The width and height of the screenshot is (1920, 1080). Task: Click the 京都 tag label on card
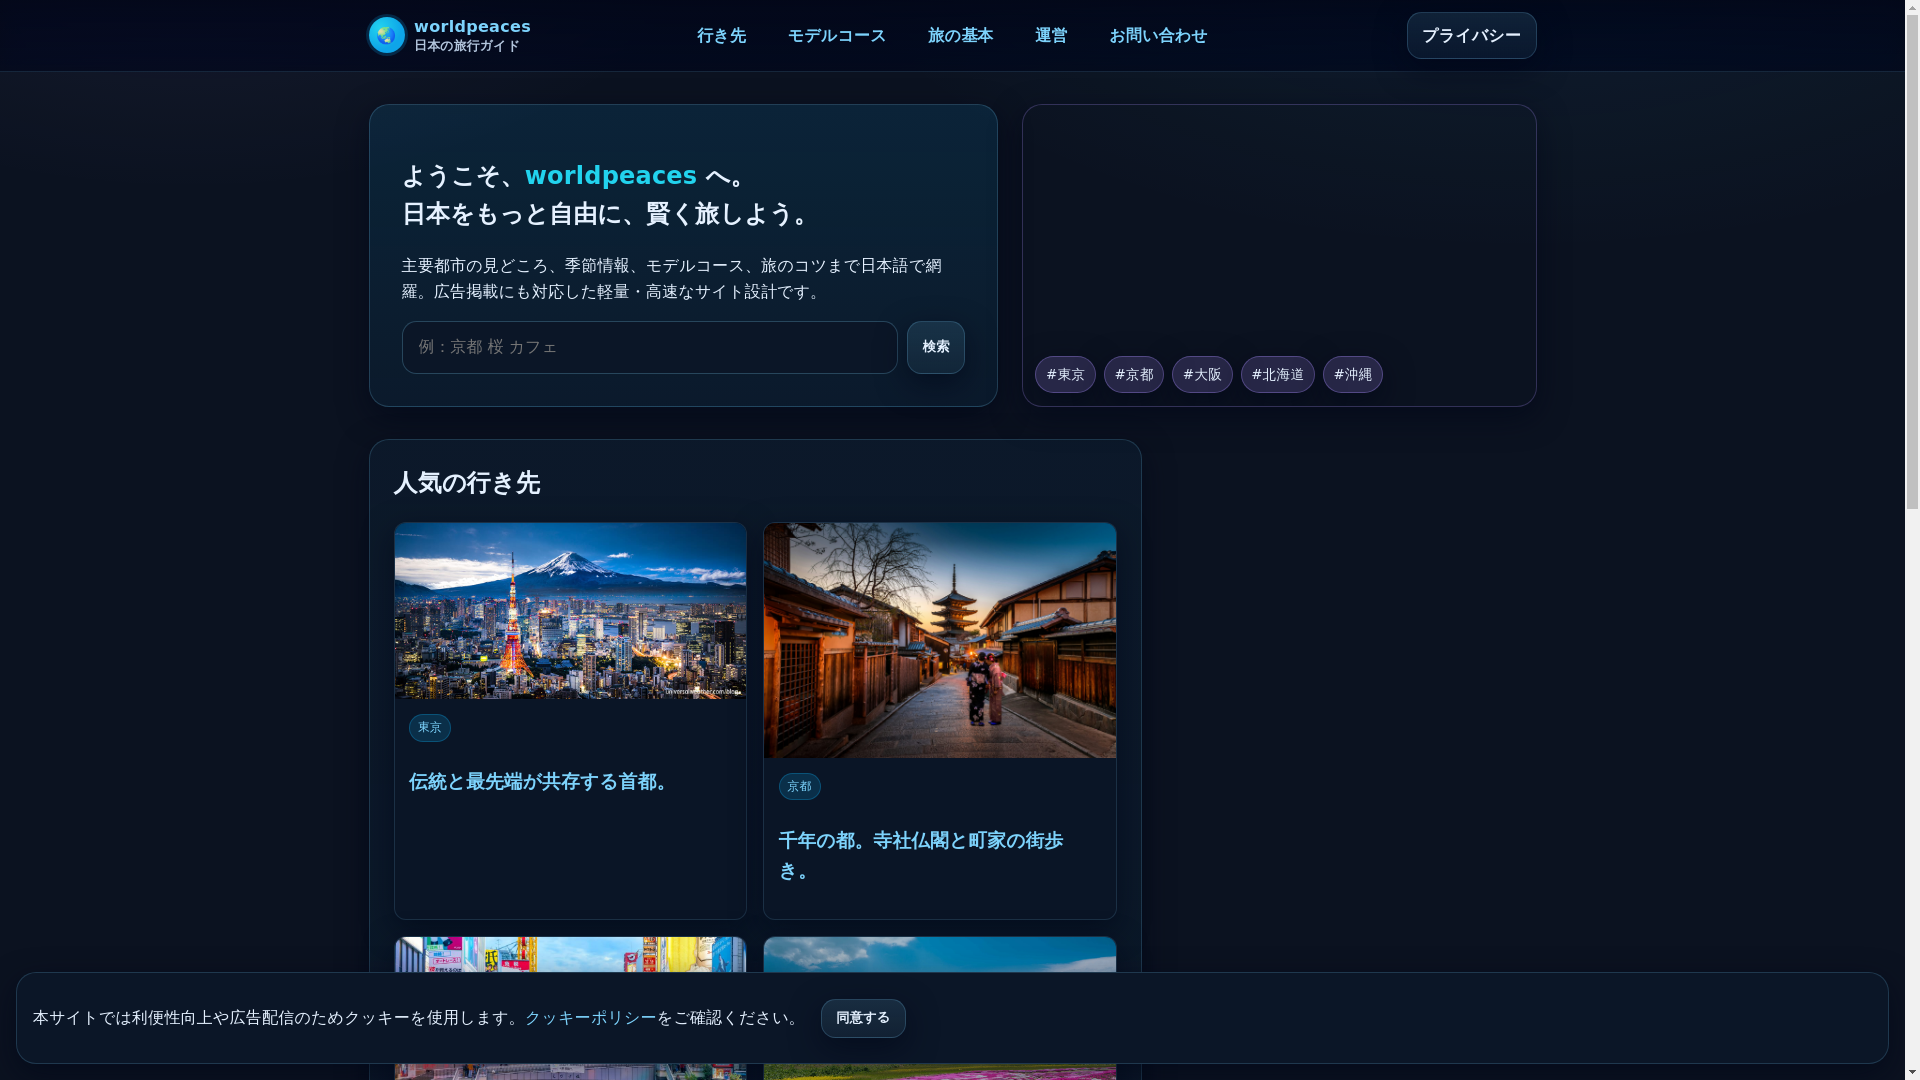tap(800, 787)
